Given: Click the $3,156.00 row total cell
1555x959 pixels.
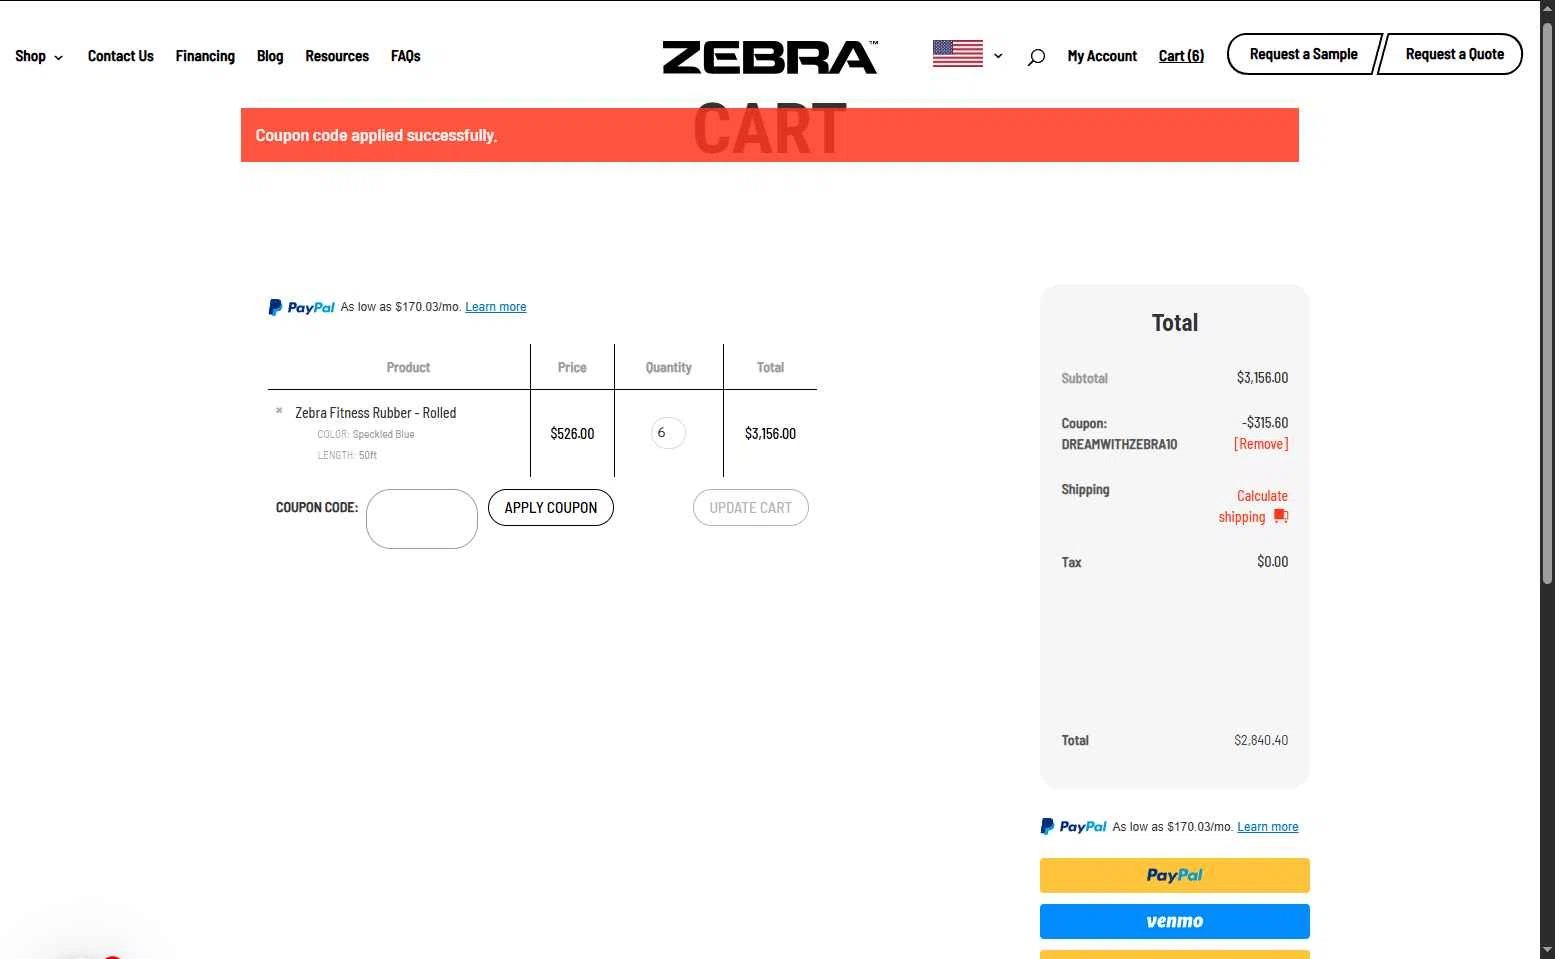Looking at the screenshot, I should pos(770,433).
